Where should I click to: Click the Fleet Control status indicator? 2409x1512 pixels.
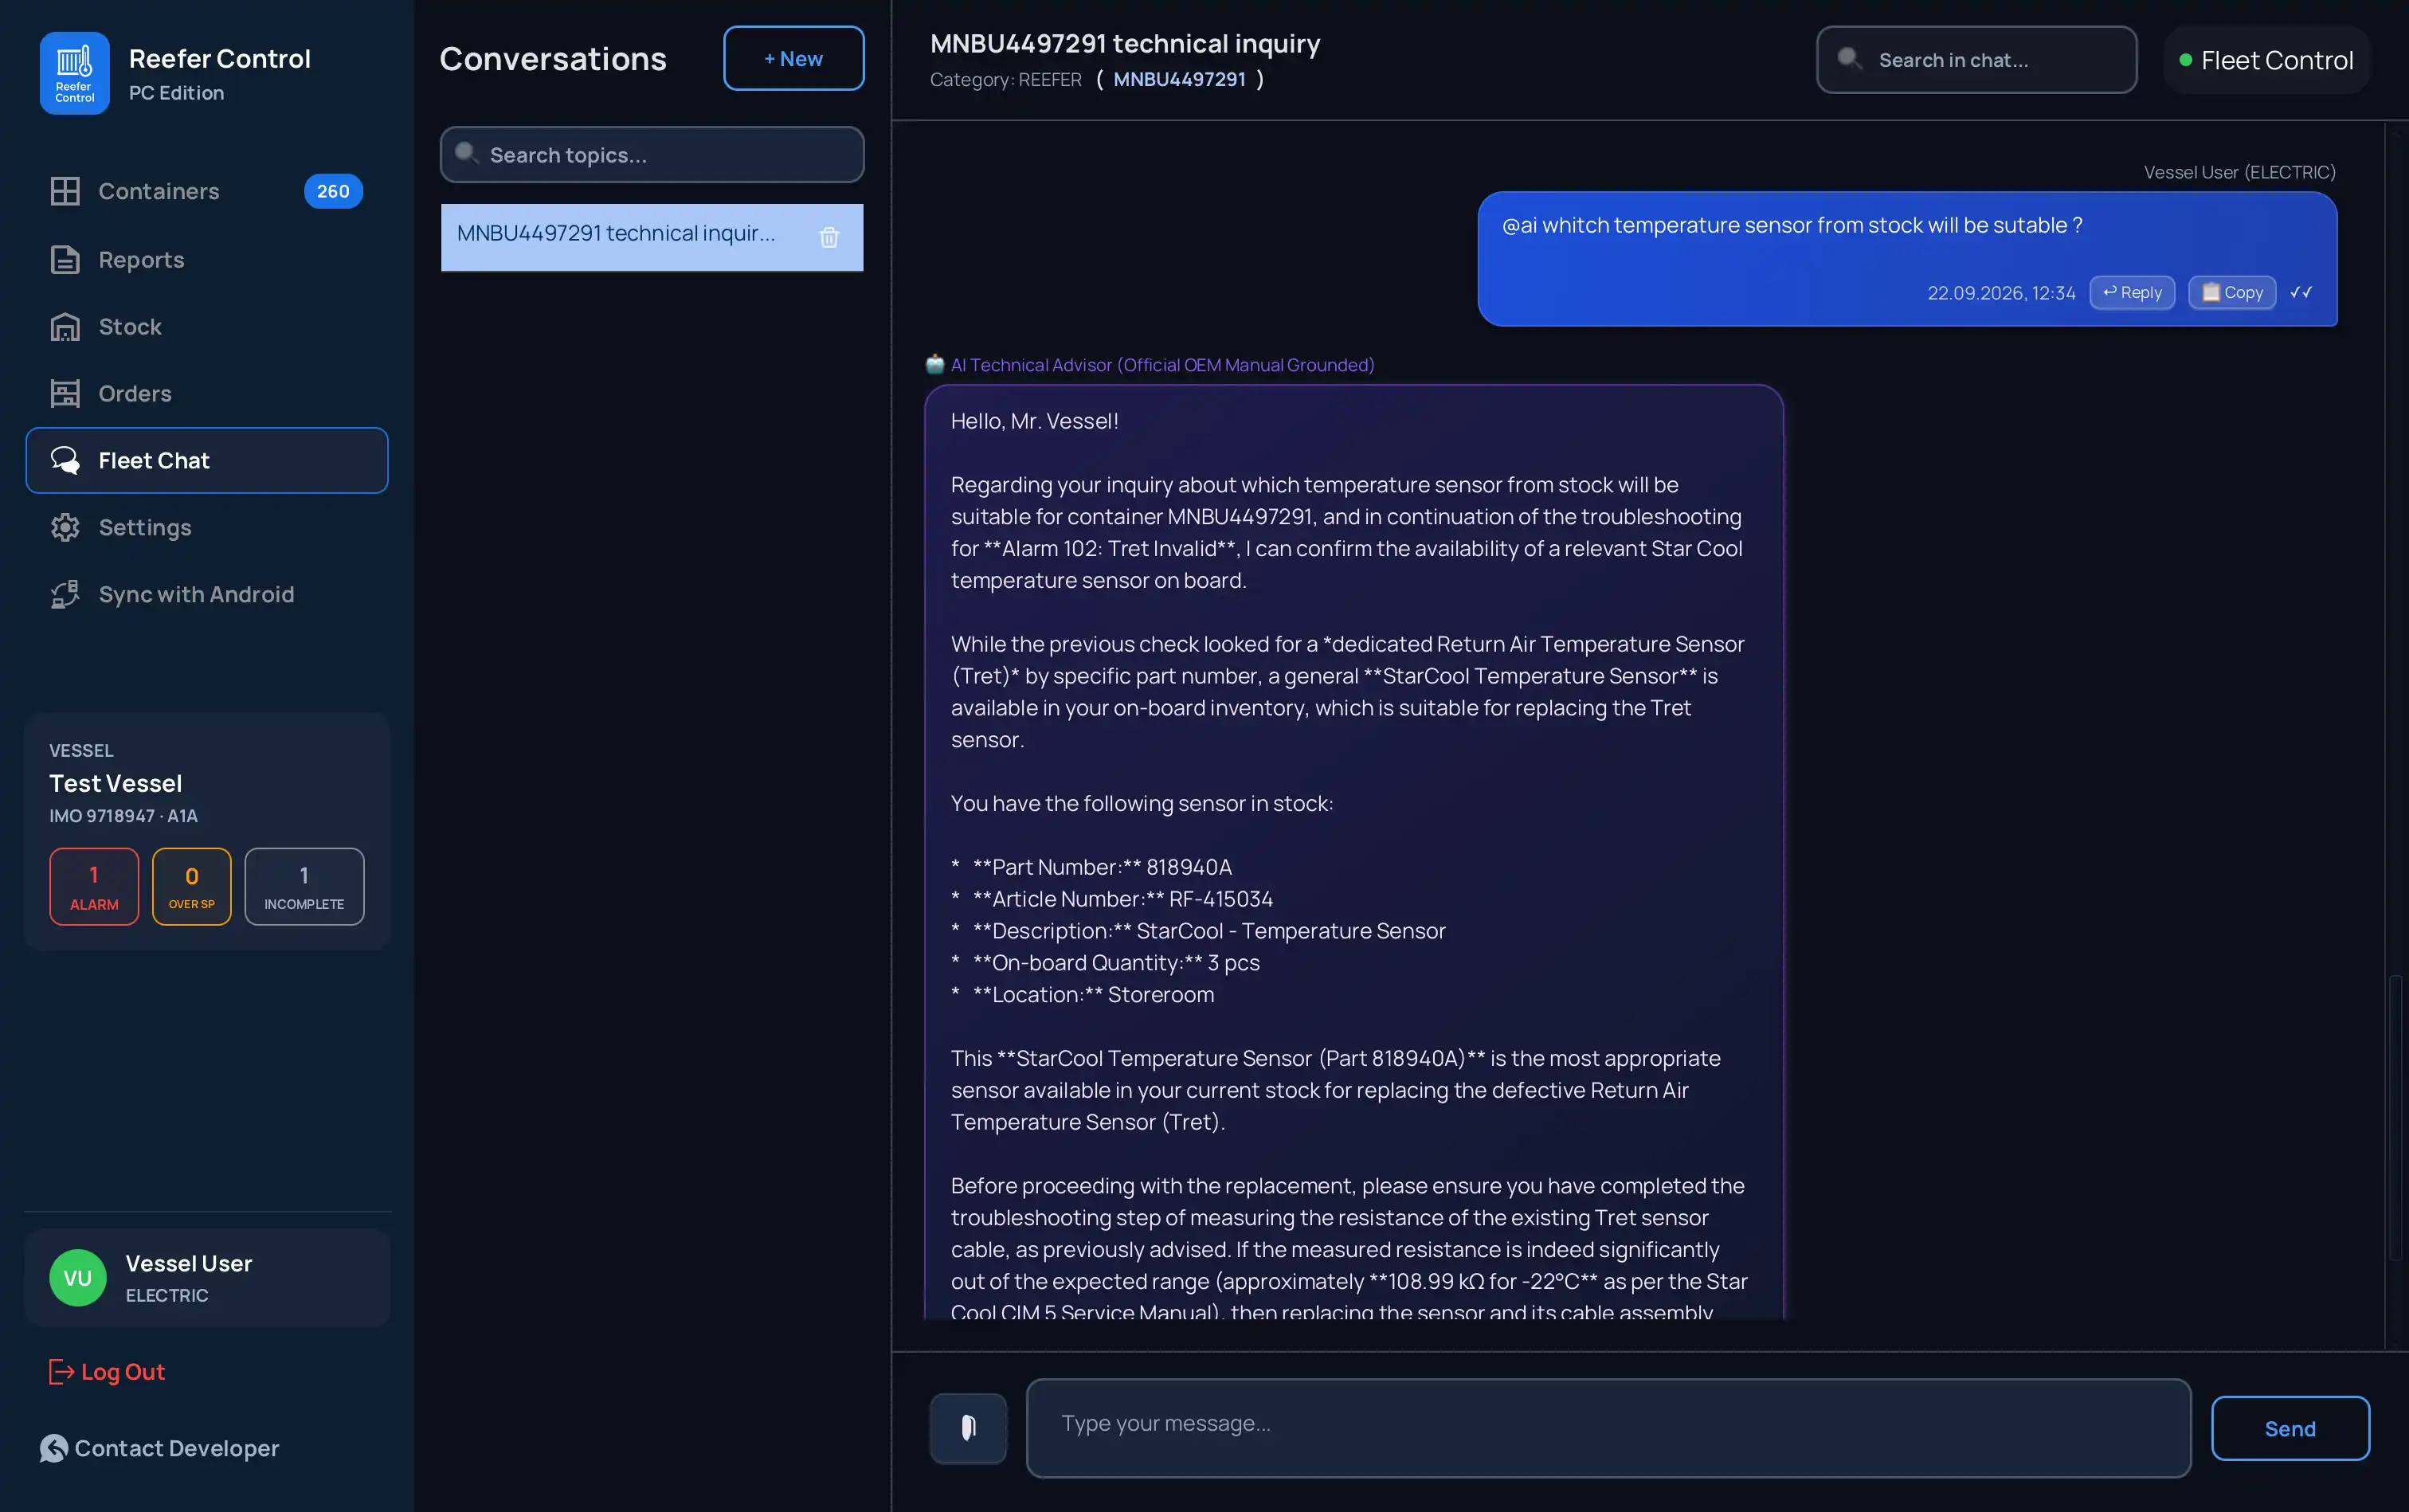pos(2267,60)
